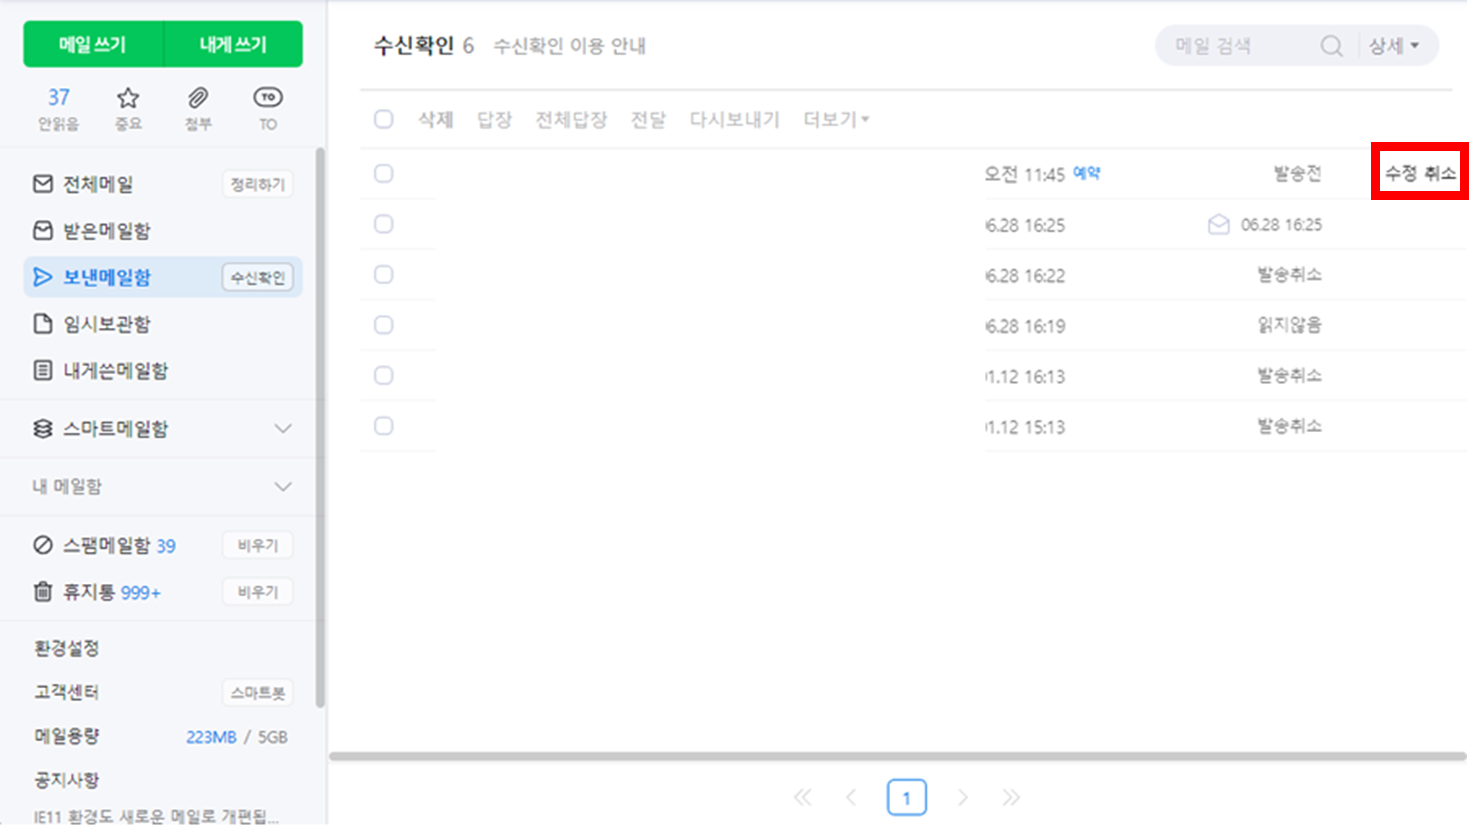This screenshot has width=1469, height=826.
Task: Expand the 스마트메일함 section
Action: [x=283, y=428]
